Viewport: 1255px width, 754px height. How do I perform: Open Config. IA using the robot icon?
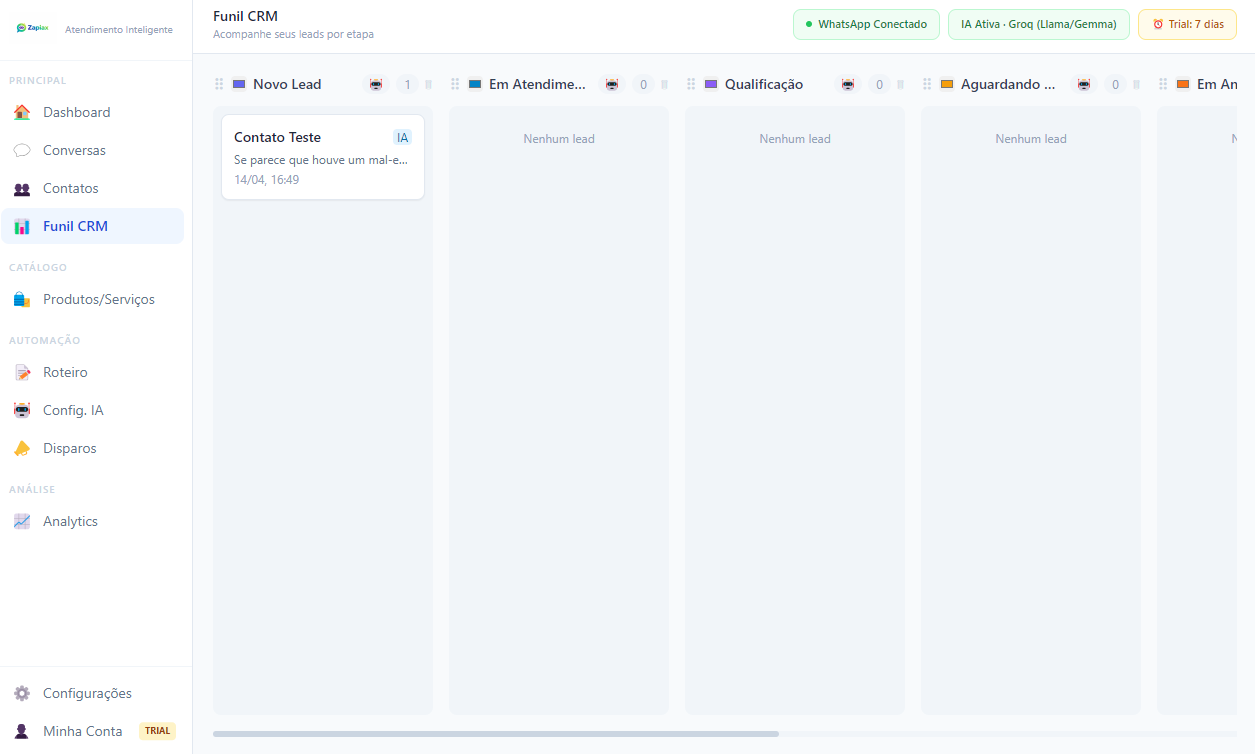click(20, 410)
